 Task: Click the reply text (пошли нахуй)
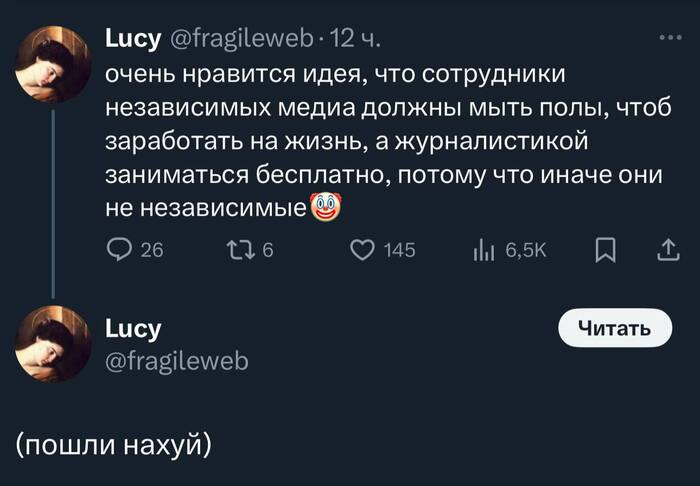pos(113,443)
